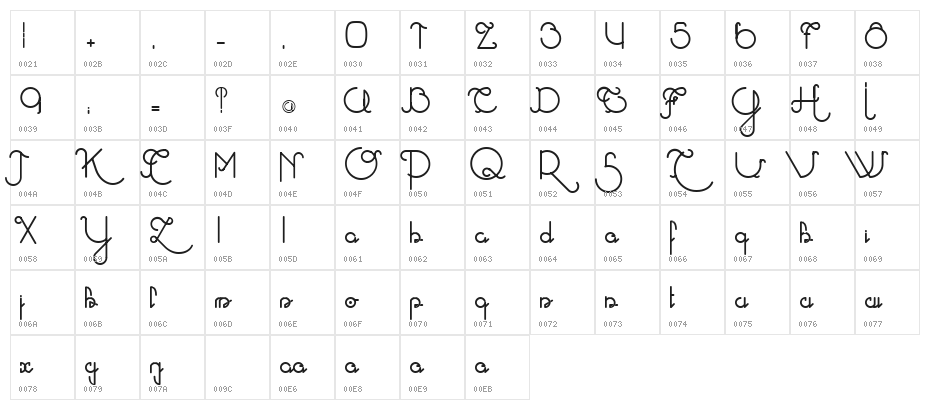Select the plus sign glyph 002B
The image size is (930, 410).
click(x=107, y=43)
